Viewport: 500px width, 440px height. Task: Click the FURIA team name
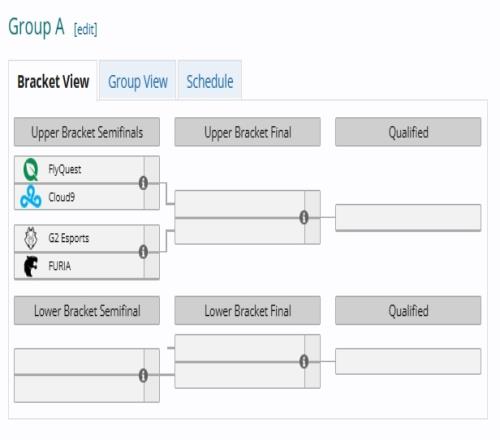coord(60,266)
